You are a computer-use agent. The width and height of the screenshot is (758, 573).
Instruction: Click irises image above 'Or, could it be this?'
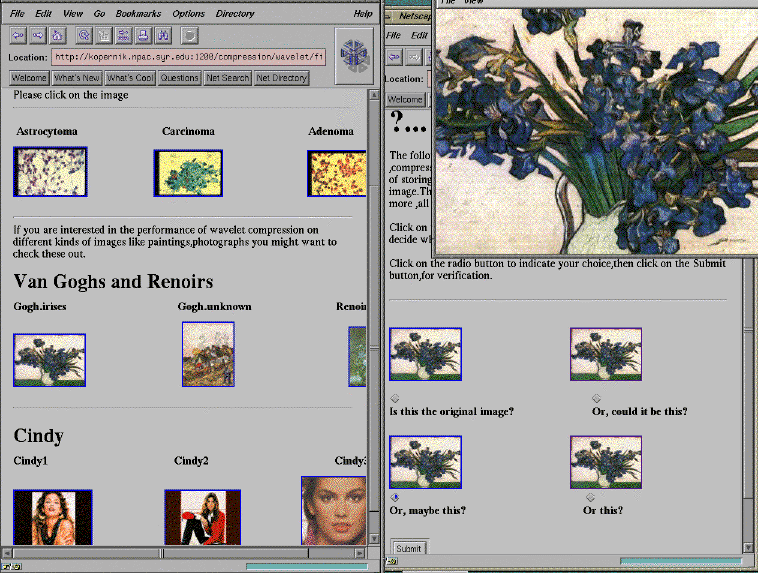point(606,354)
